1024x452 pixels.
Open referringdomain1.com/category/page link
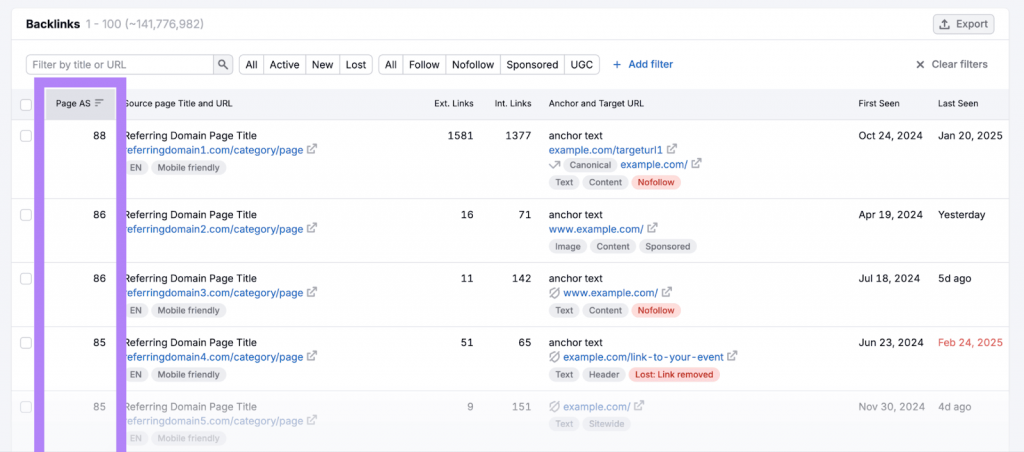[214, 150]
